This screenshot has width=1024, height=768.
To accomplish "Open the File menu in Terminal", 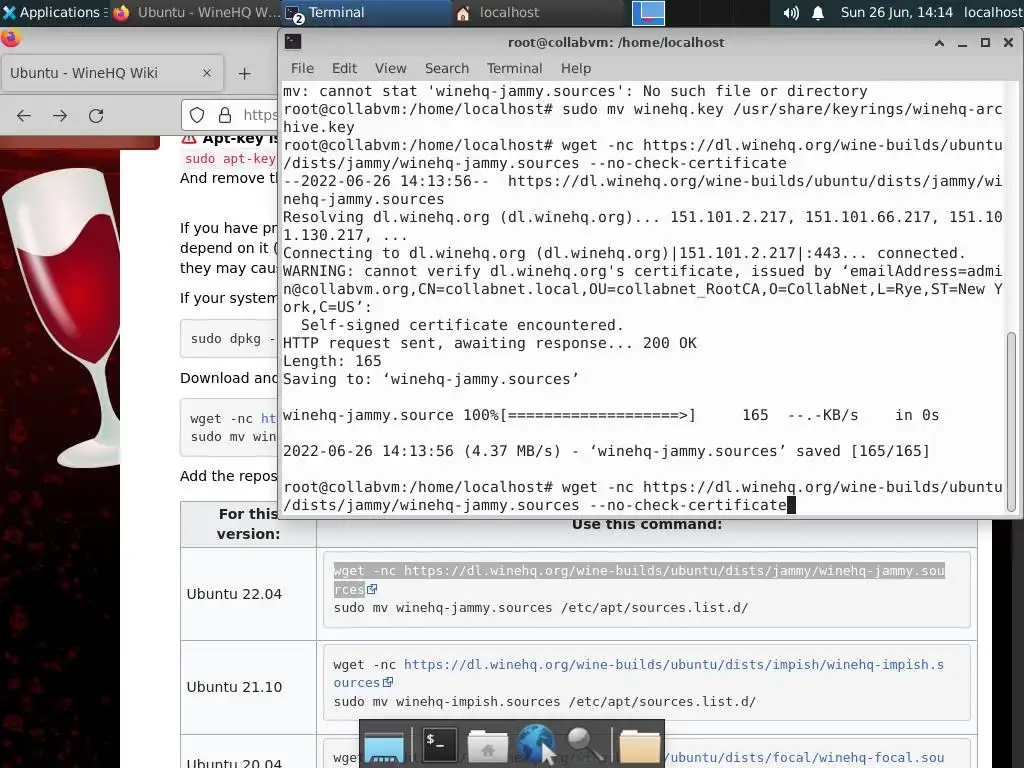I will (302, 68).
